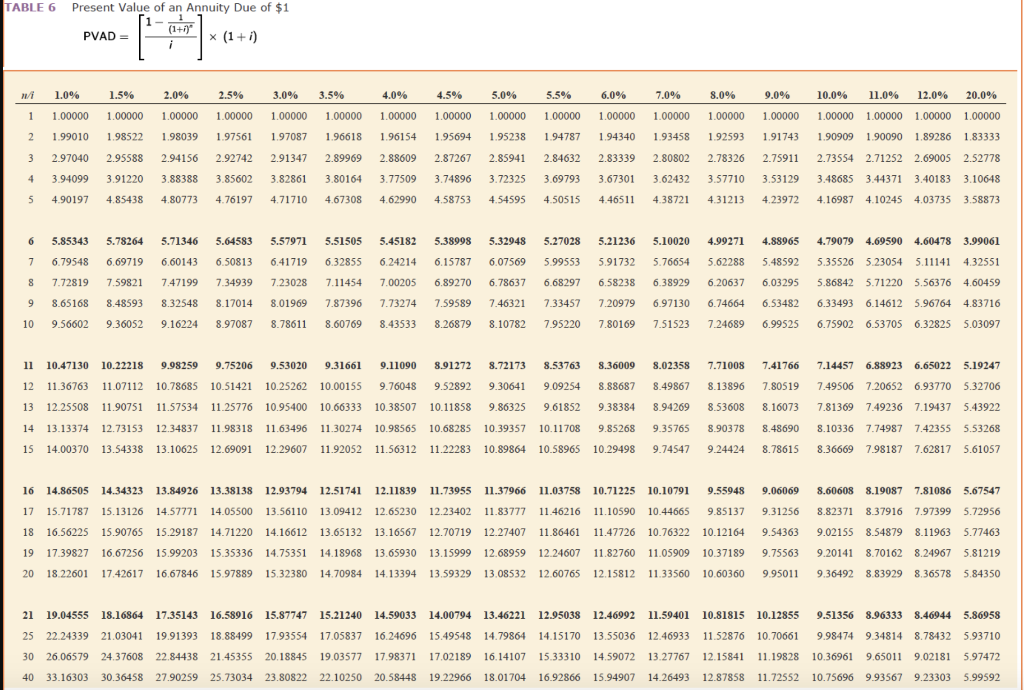Select value 9.55948 under 8.0% column
Image resolution: width=1024 pixels, height=690 pixels.
click(x=726, y=490)
